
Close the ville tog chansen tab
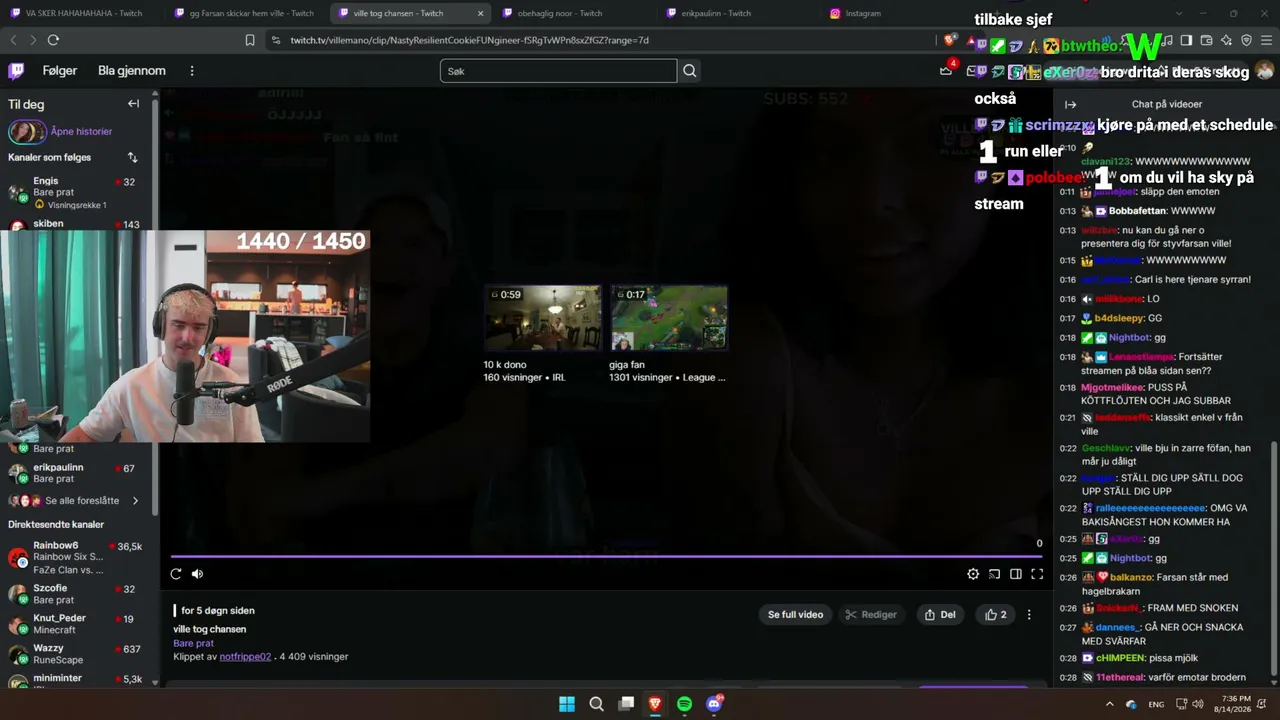(480, 13)
